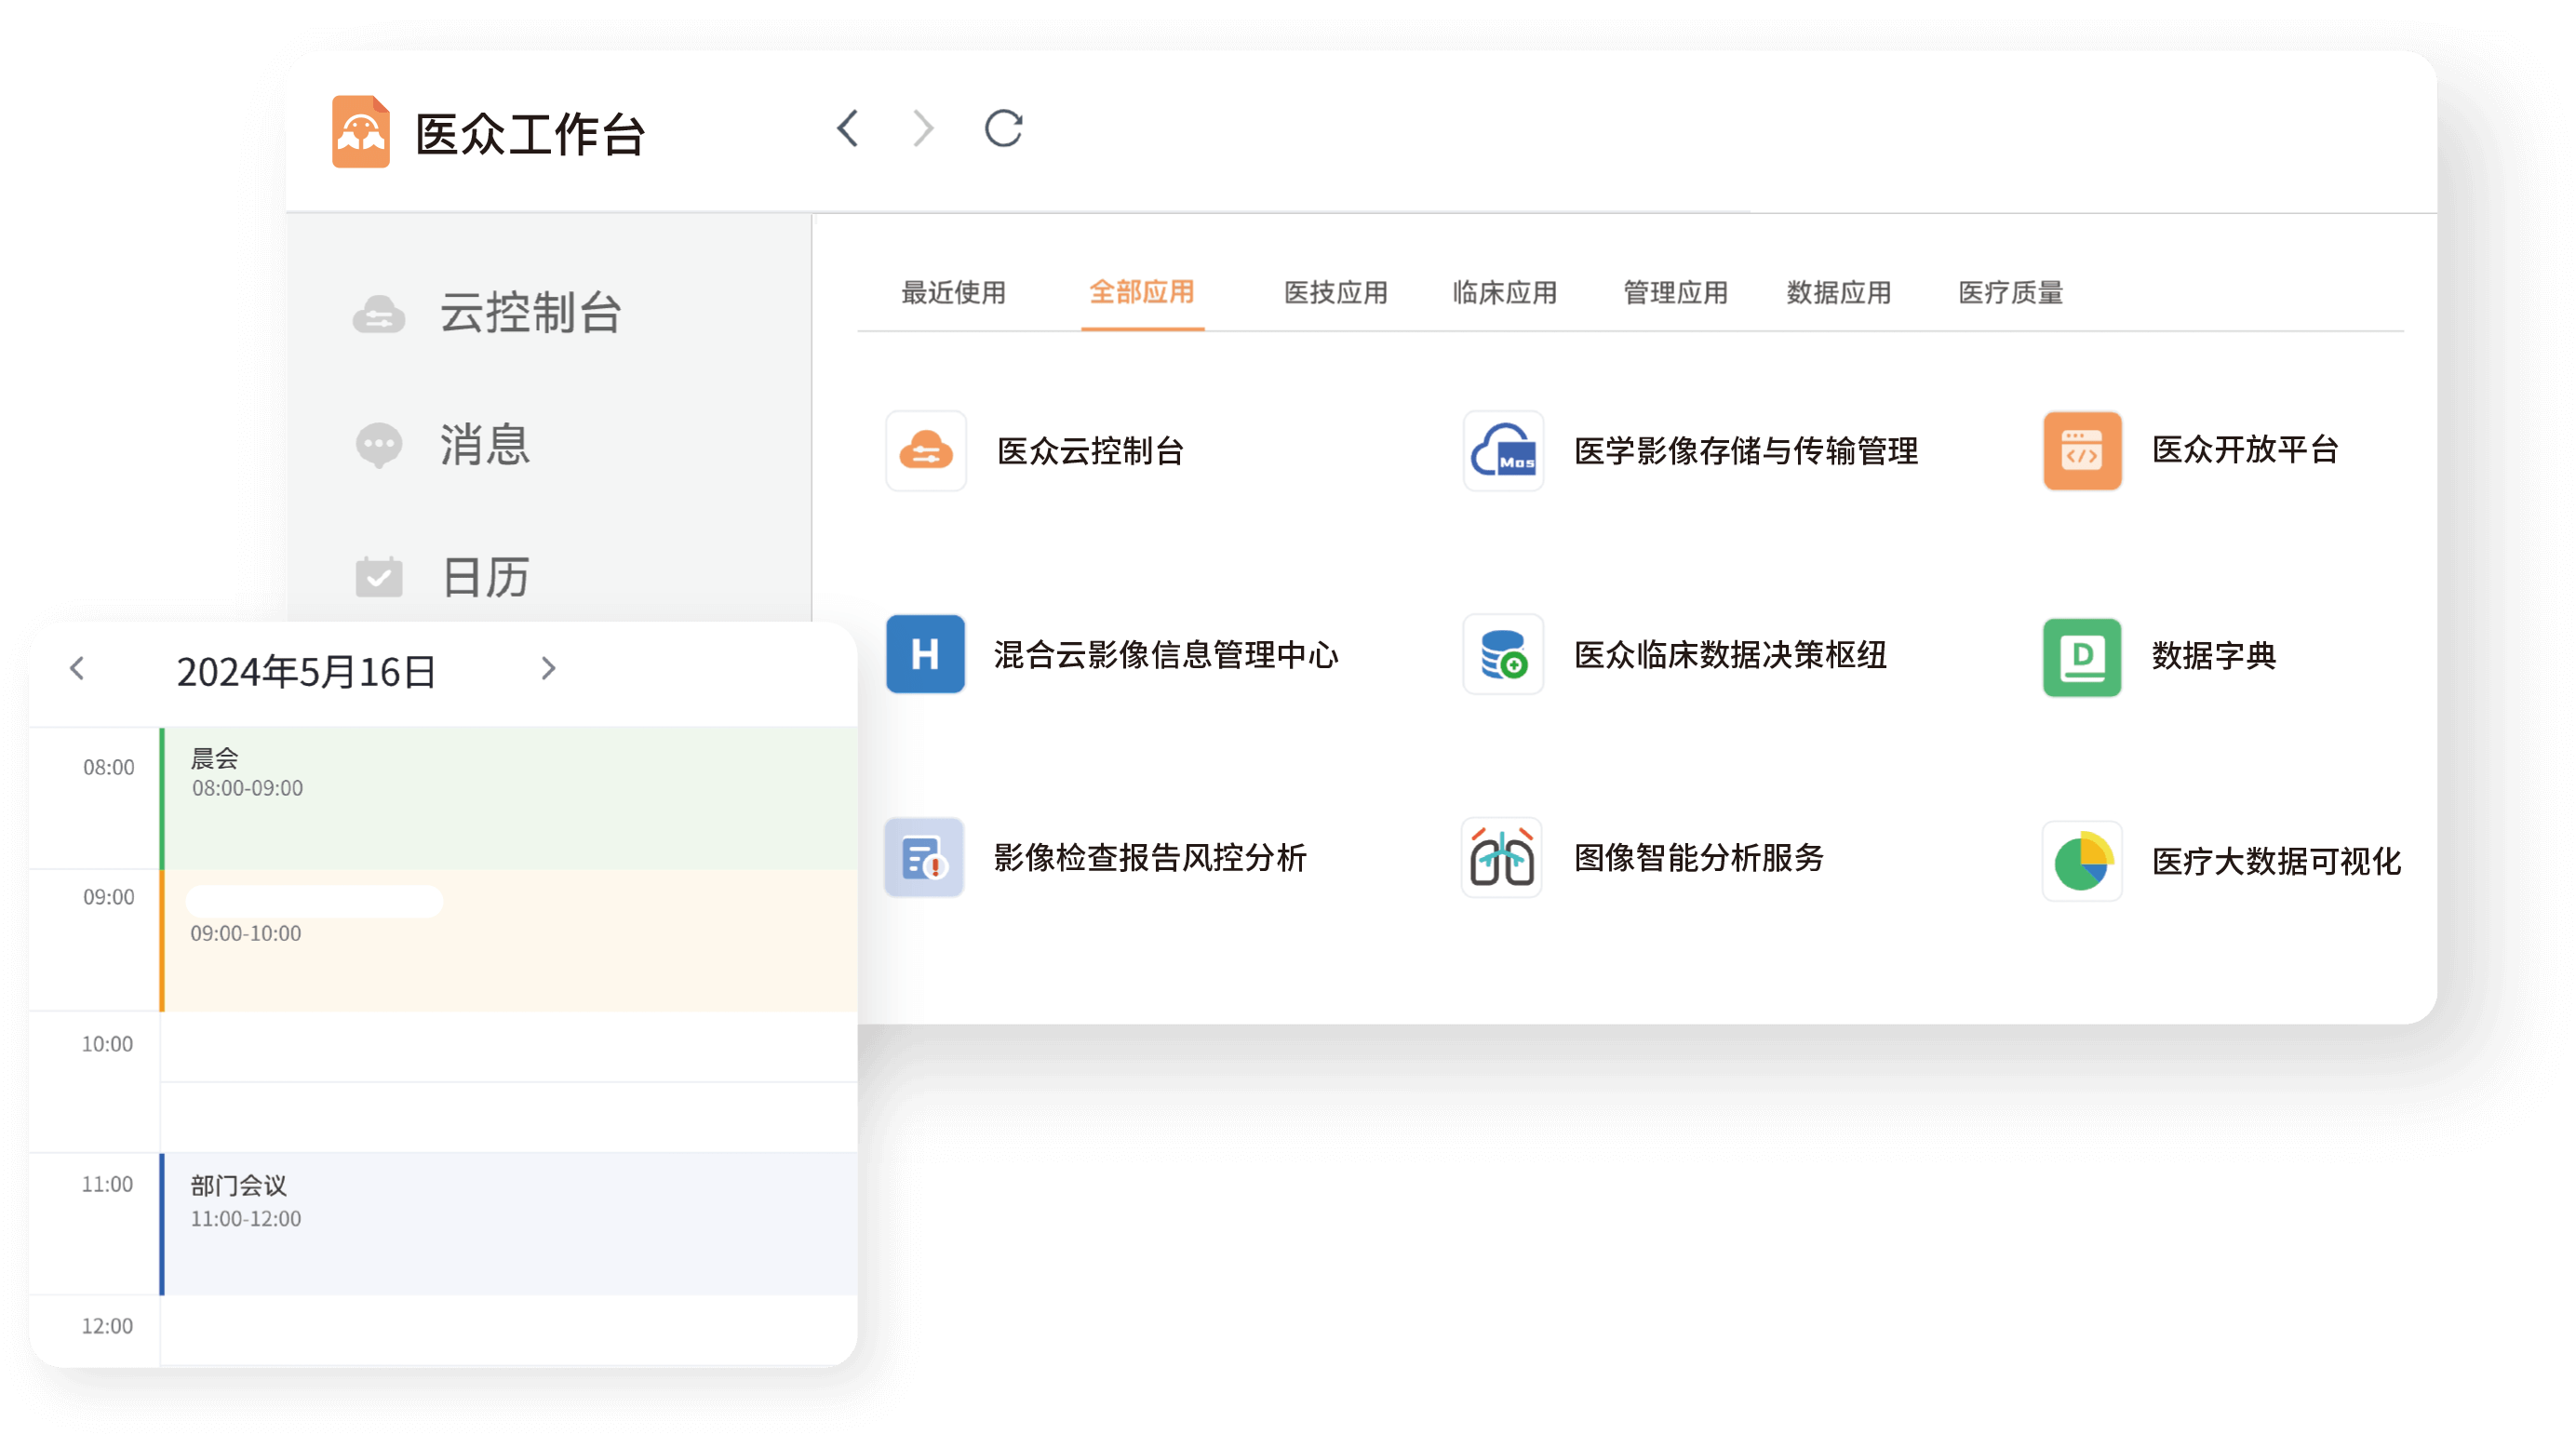2576x1434 pixels.
Task: Open the 影像检查报告风控分析 app icon
Action: [x=924, y=858]
